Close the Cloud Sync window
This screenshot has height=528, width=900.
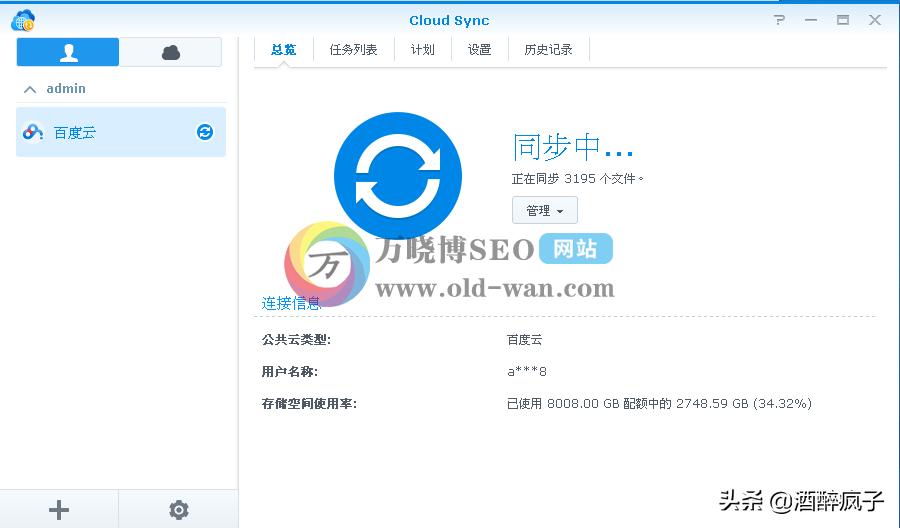[x=875, y=20]
